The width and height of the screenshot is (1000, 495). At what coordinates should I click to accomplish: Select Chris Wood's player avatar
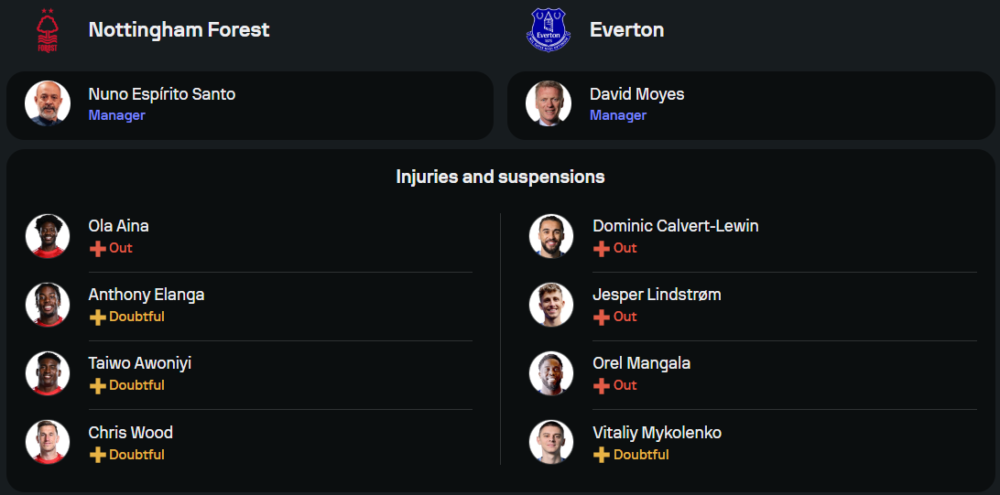coord(48,442)
